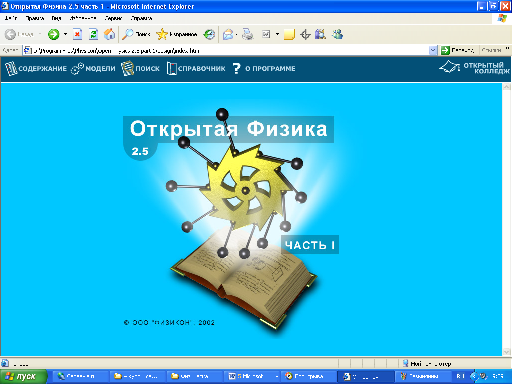This screenshot has width=512, height=384.
Task: Open the address bar dropdown list
Action: (x=433, y=50)
